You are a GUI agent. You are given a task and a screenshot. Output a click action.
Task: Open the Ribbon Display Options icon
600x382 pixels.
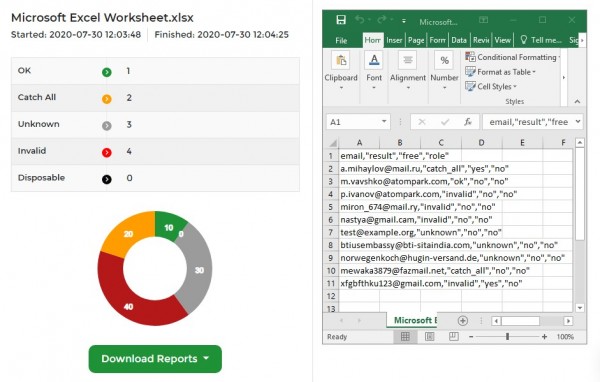[x=484, y=20]
